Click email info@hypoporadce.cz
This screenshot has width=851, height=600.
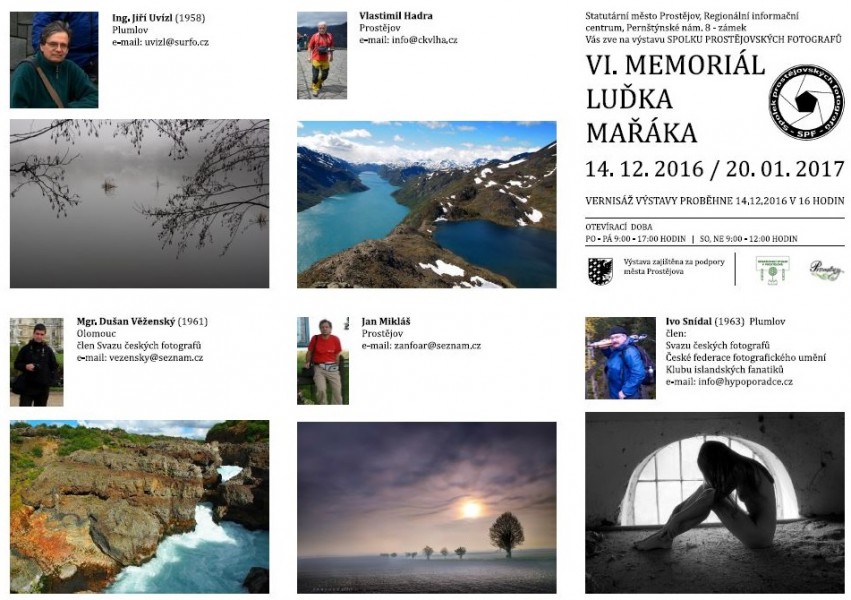pos(745,382)
